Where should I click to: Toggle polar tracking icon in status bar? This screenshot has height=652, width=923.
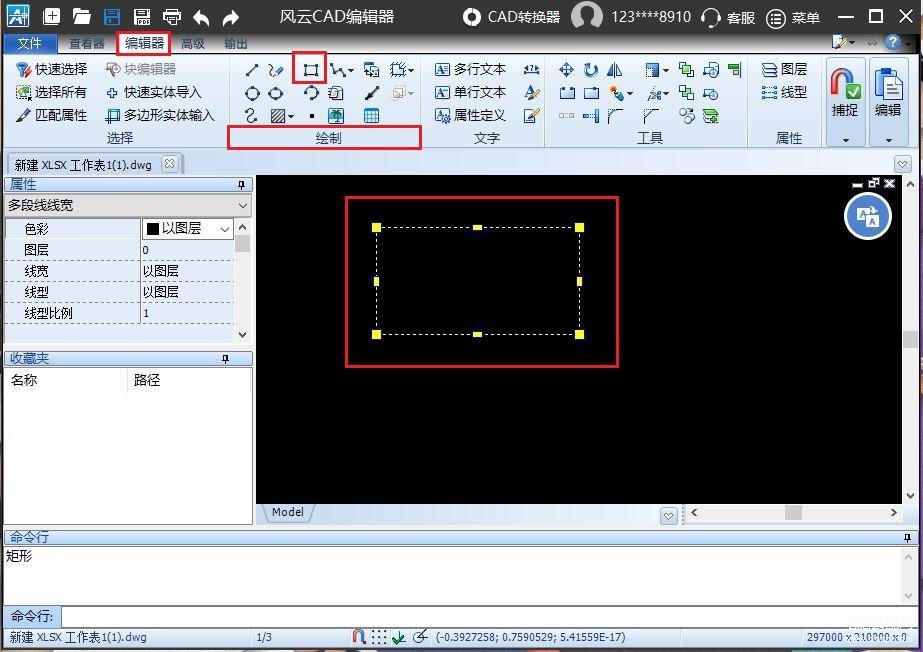(420, 637)
